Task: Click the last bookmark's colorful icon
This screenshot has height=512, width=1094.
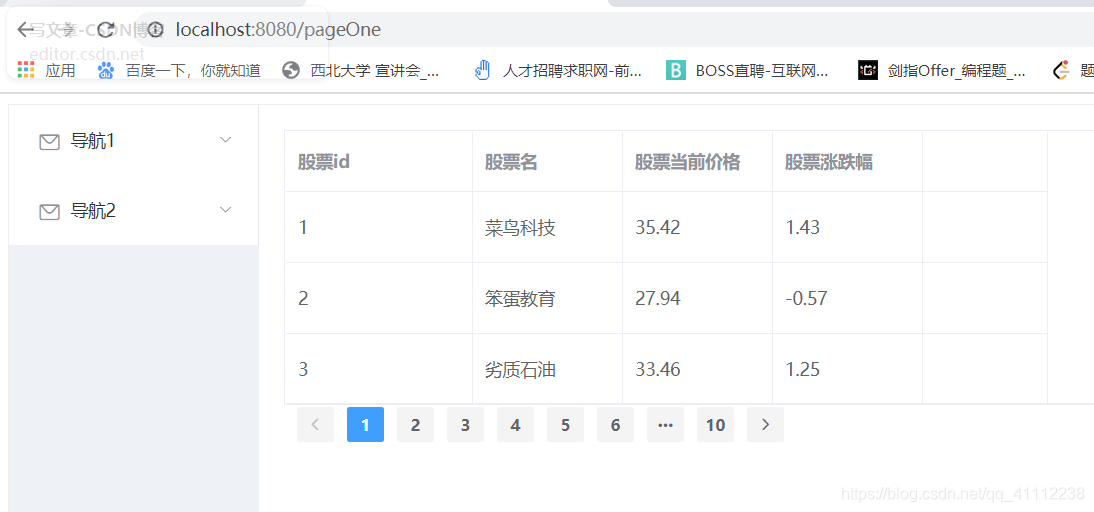Action: click(x=1061, y=70)
